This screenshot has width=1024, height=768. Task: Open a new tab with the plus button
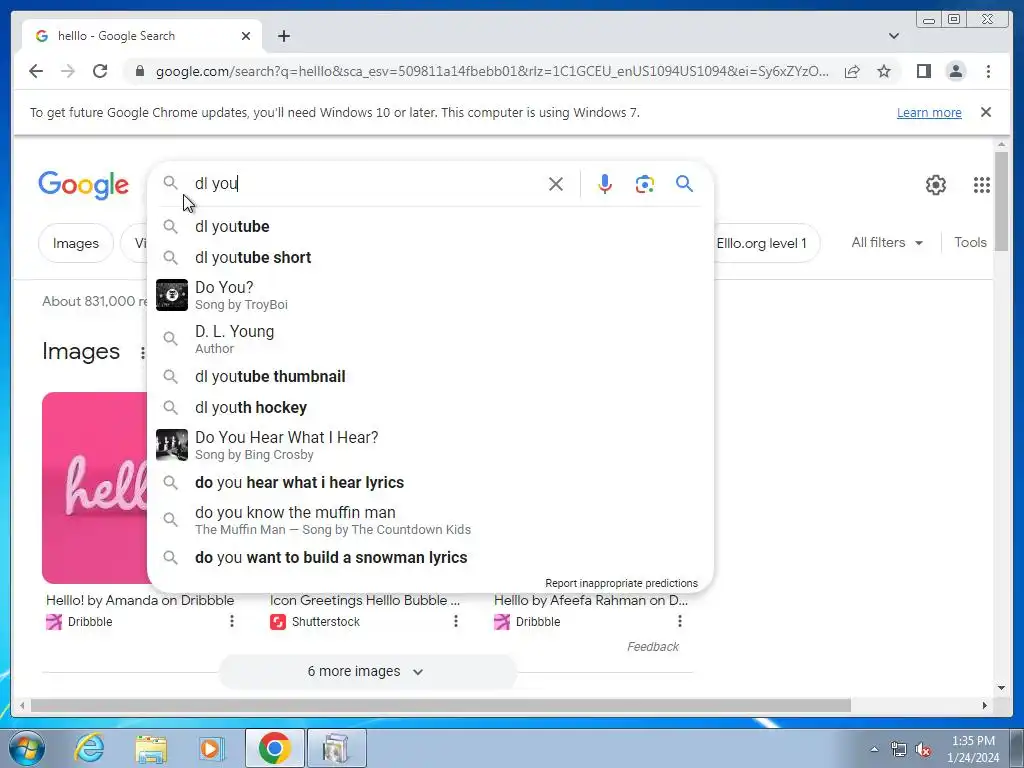click(283, 36)
